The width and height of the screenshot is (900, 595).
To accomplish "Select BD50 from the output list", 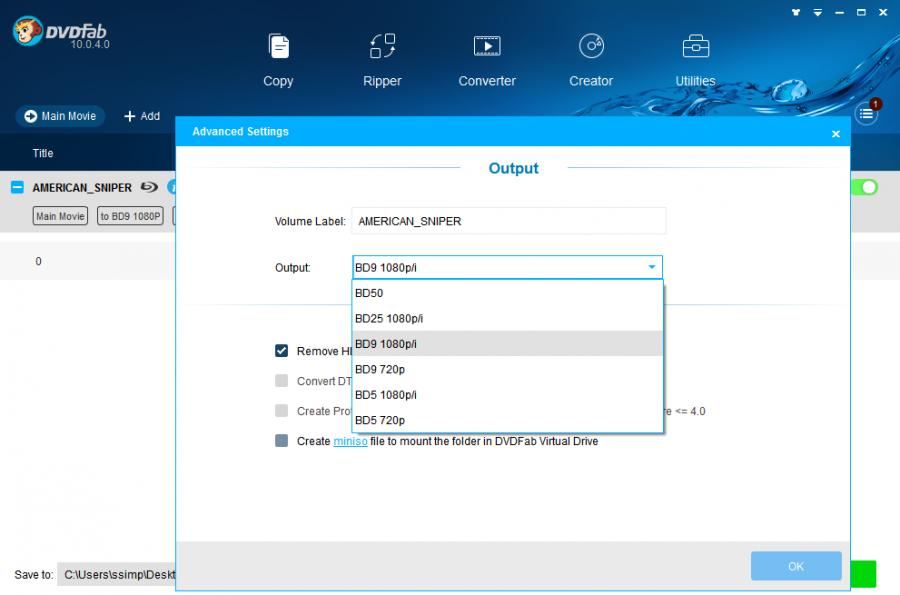I will (x=507, y=293).
